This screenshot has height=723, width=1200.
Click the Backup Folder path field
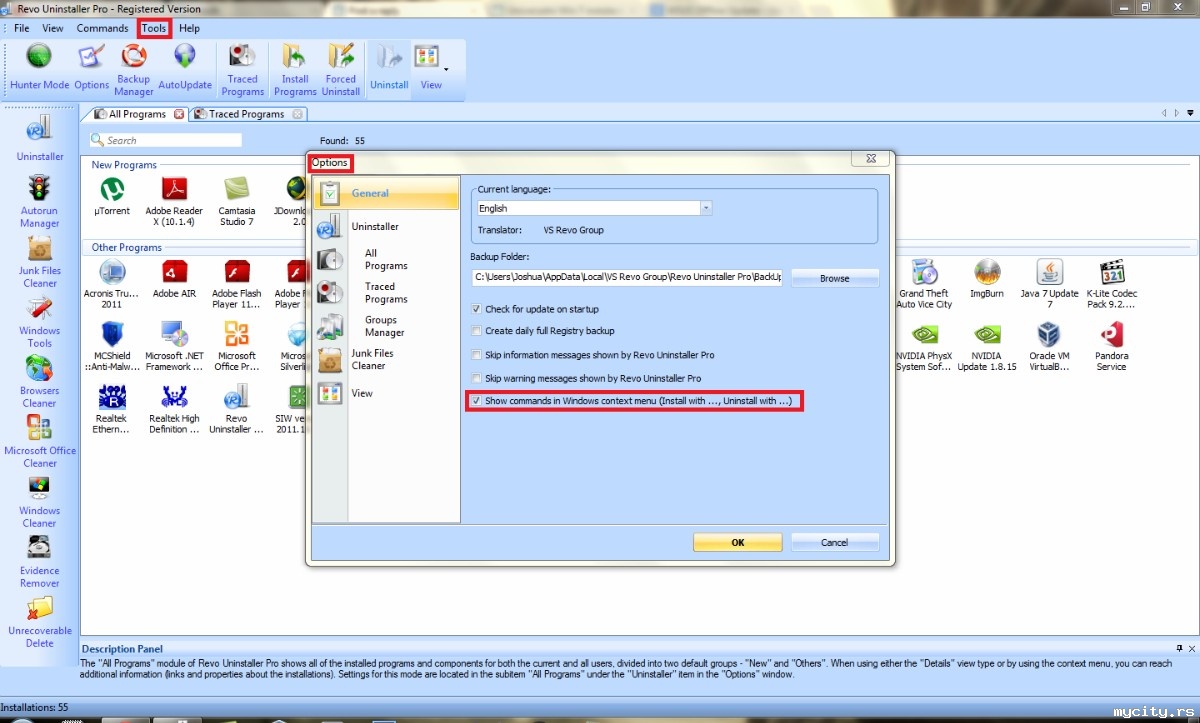pyautogui.click(x=627, y=276)
